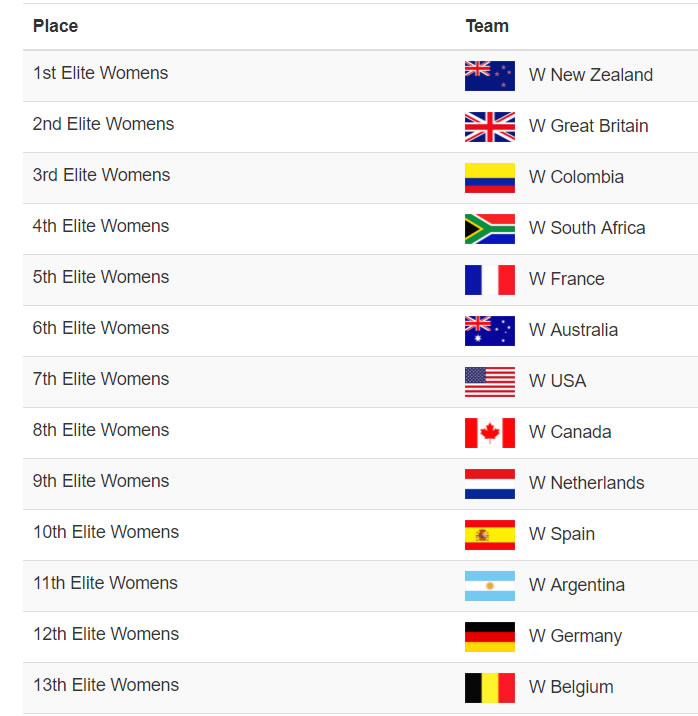Image resolution: width=698 pixels, height=716 pixels.
Task: Click the Place column header
Action: 55,26
